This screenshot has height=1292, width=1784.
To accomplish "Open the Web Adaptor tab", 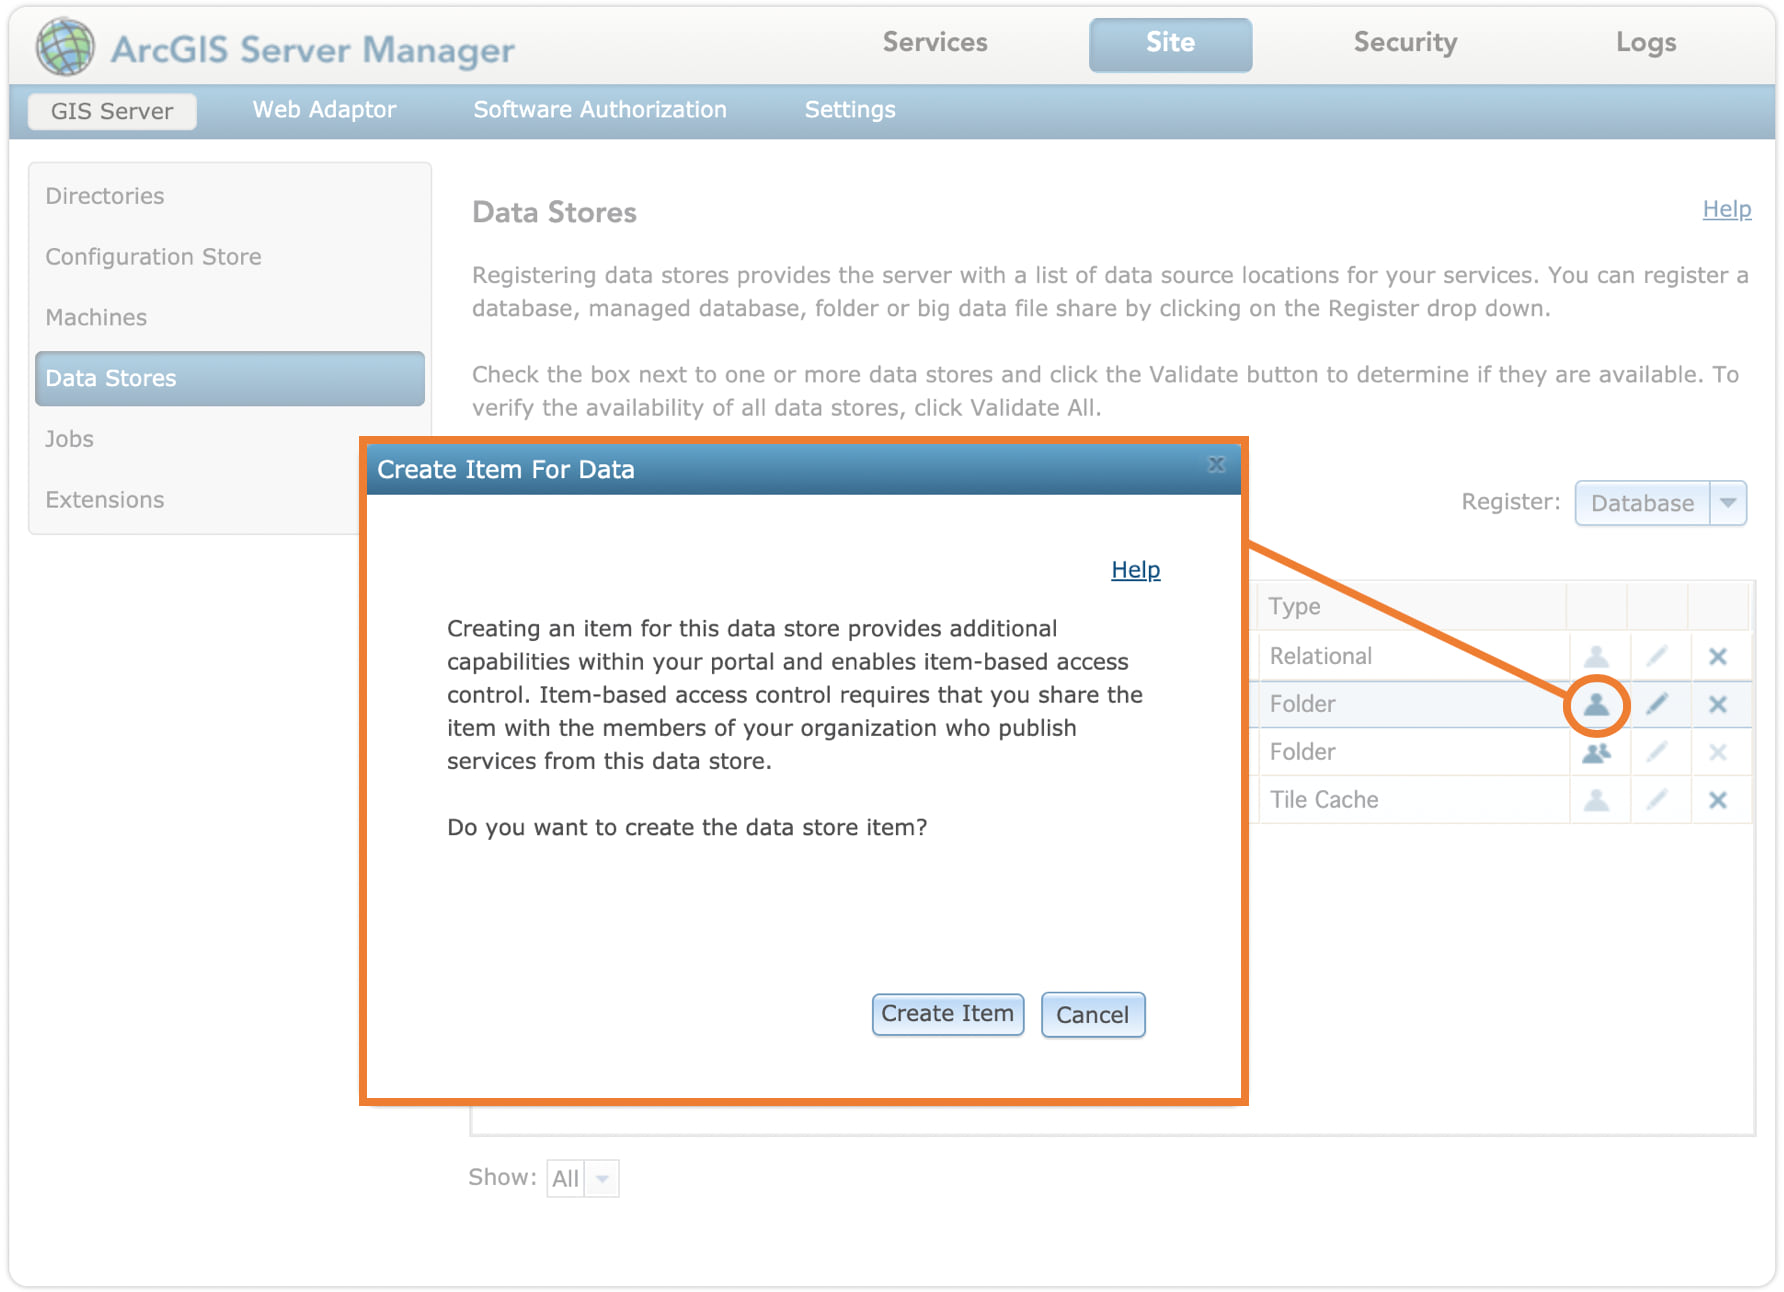I will tap(324, 110).
